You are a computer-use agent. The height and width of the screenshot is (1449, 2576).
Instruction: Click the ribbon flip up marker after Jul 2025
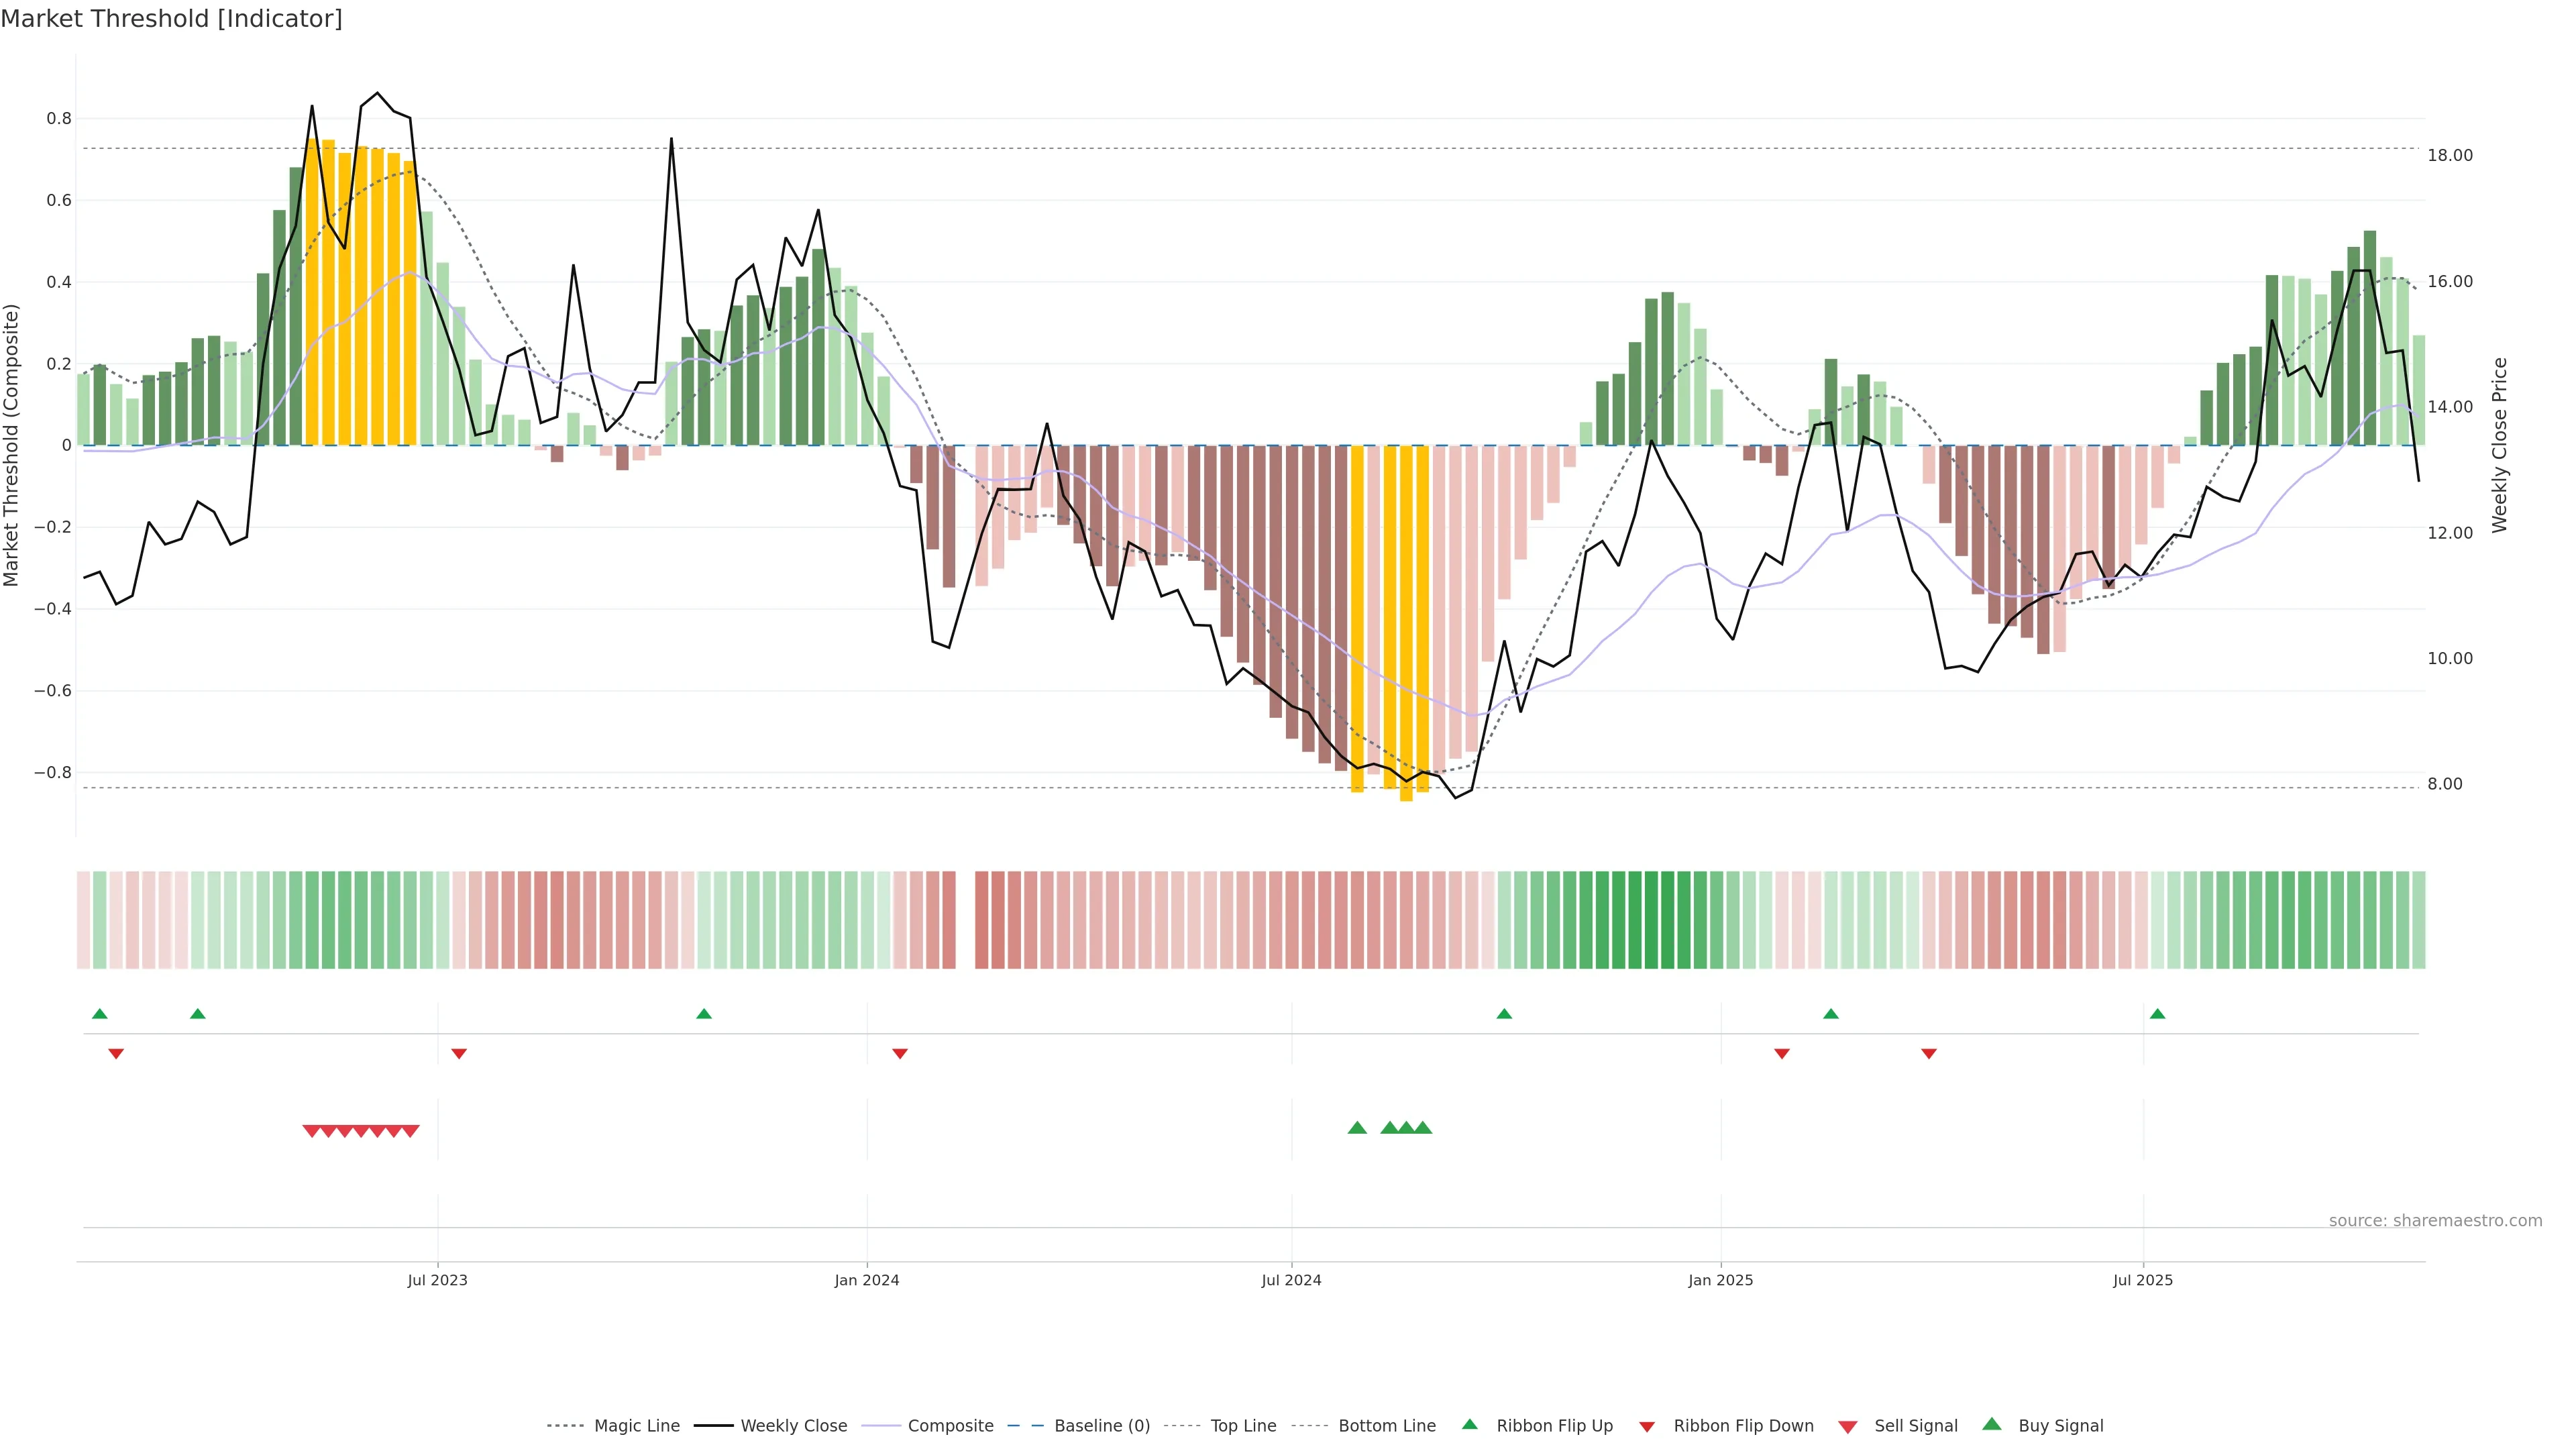pos(2157,1014)
